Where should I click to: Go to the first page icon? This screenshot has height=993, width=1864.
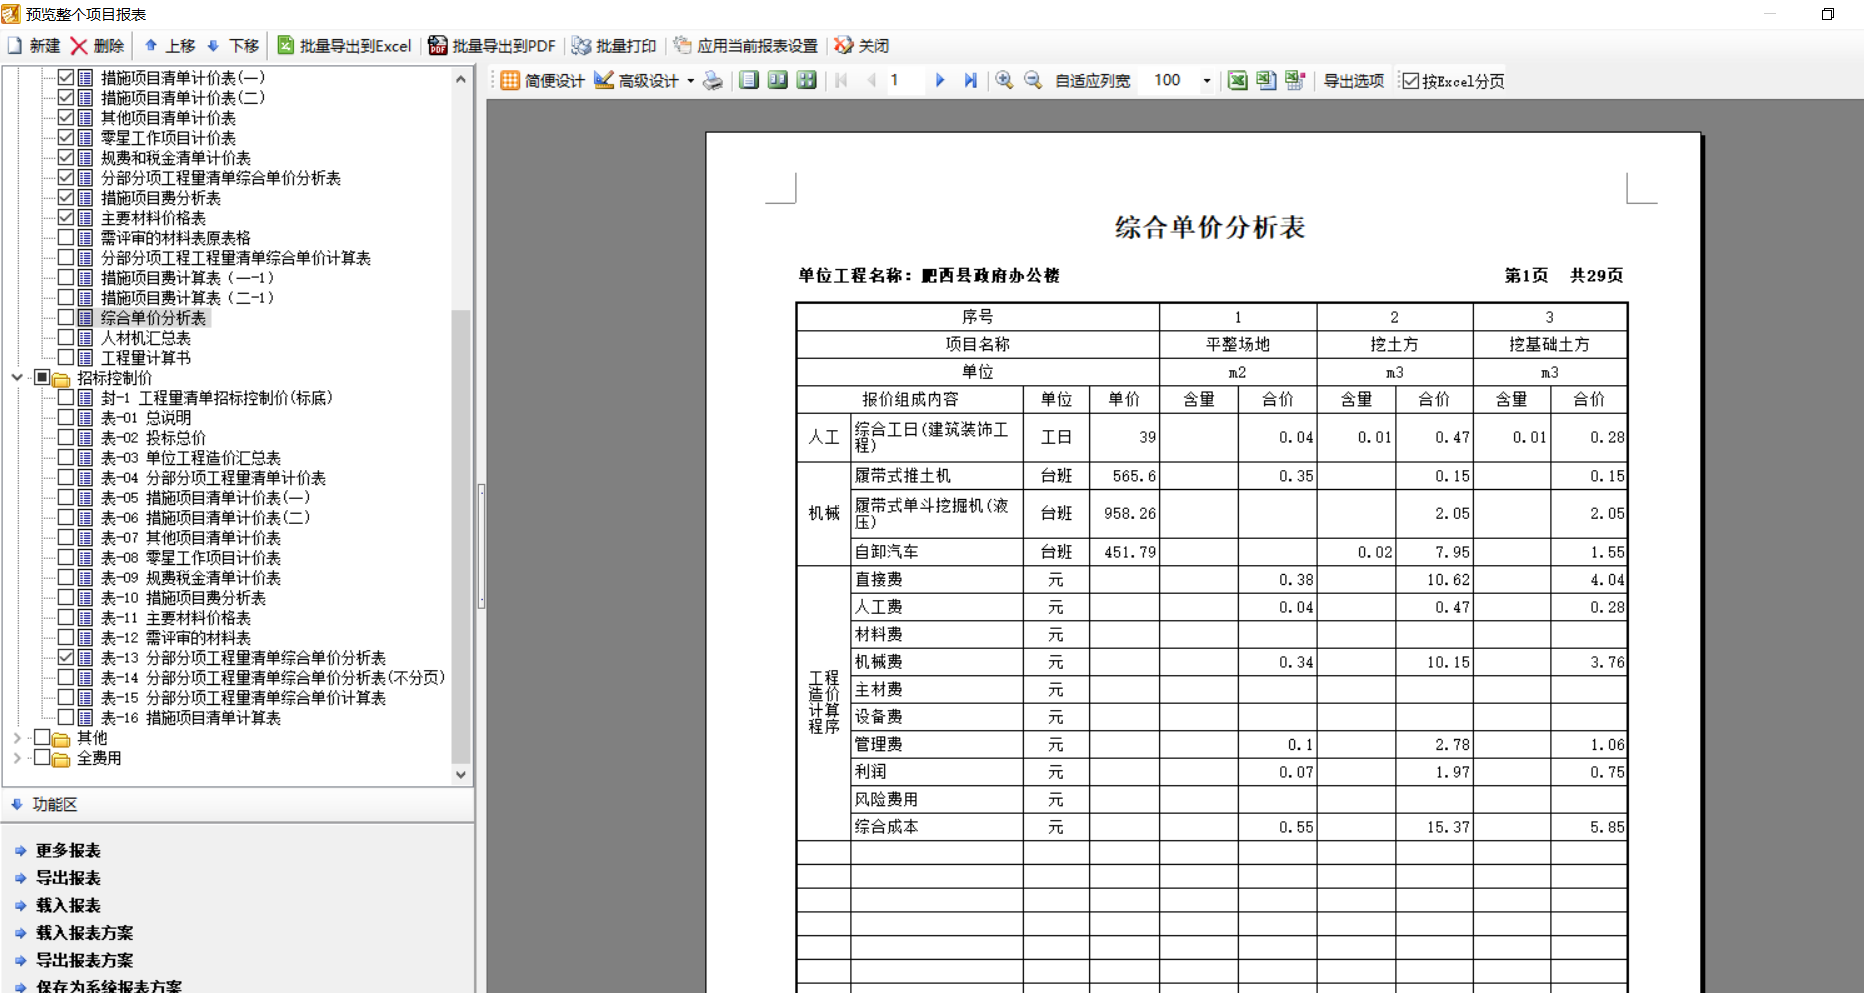coord(841,80)
